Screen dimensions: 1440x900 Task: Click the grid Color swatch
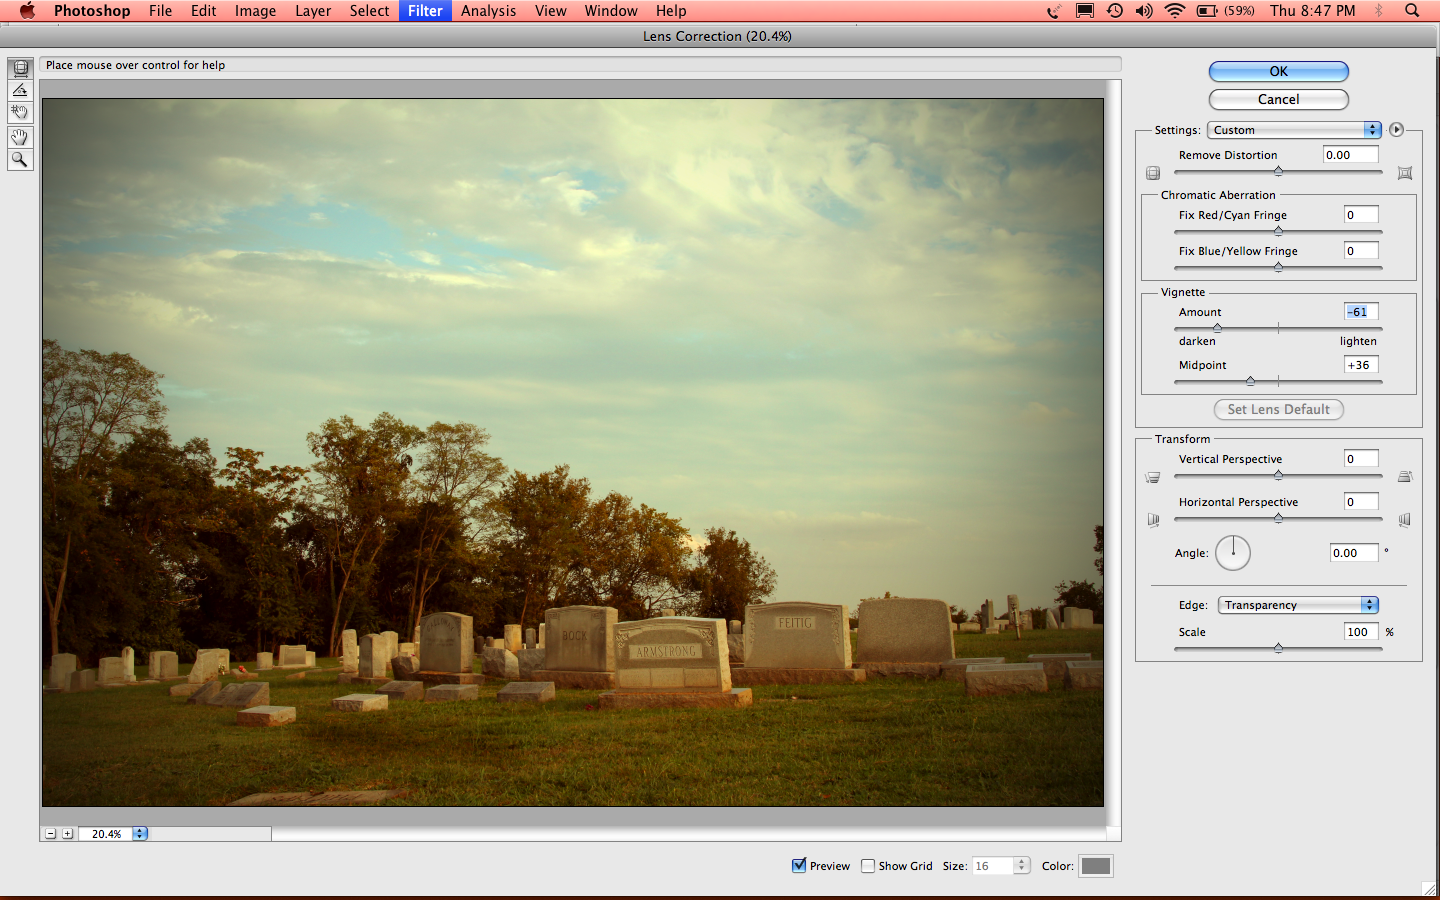[x=1096, y=866]
